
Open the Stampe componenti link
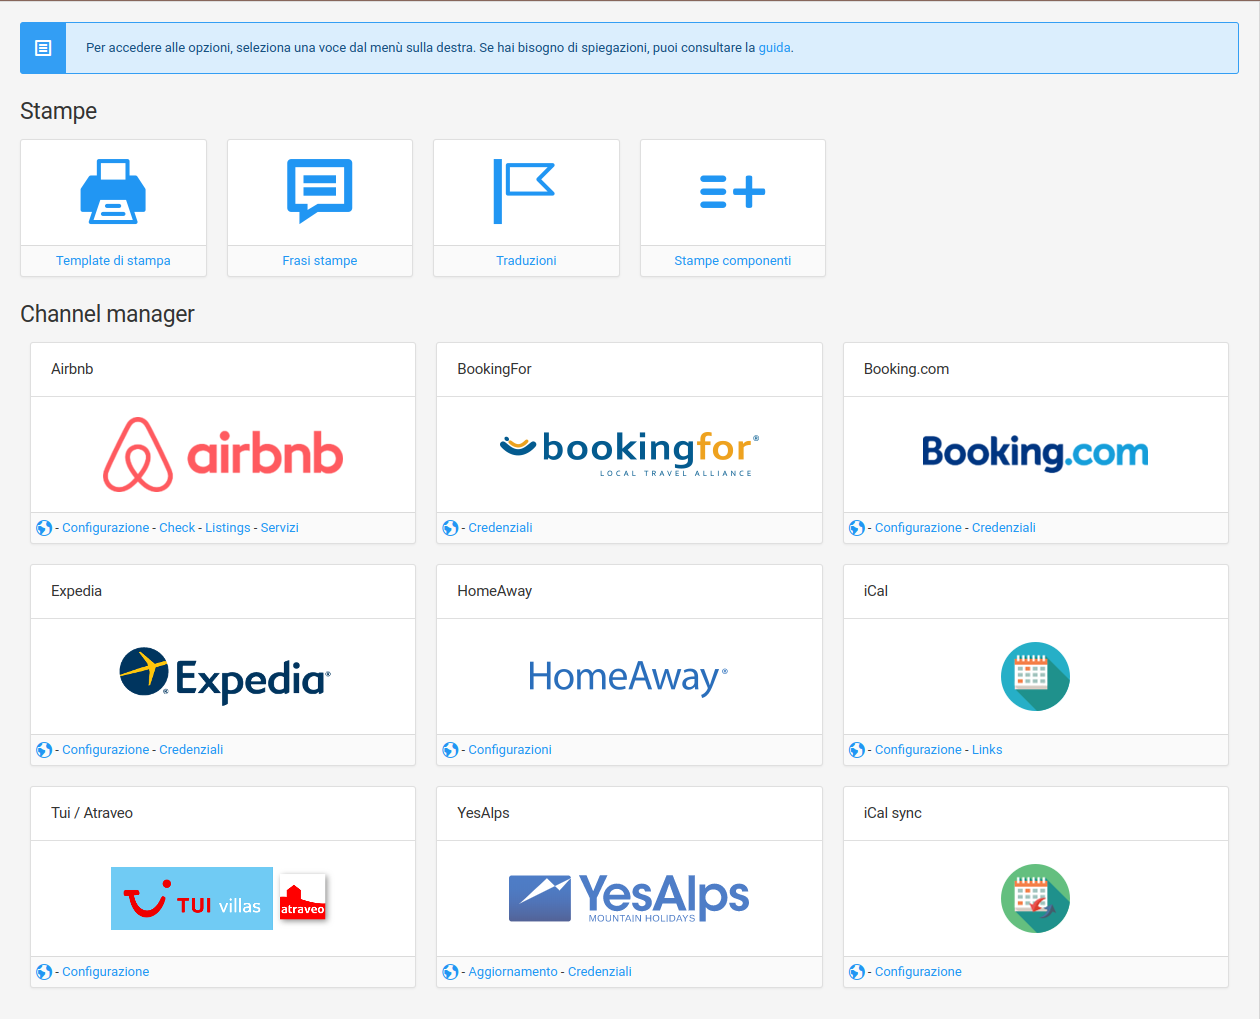pos(733,261)
